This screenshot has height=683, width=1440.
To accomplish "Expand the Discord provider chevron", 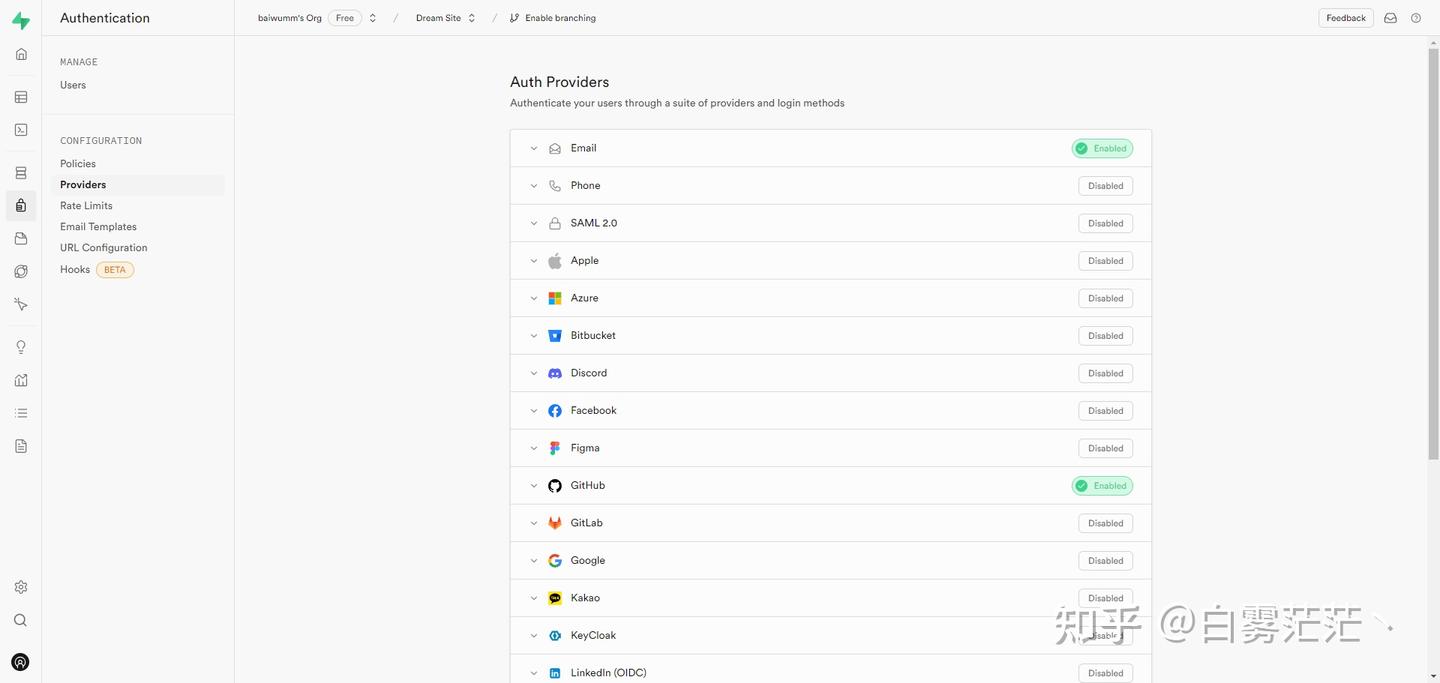I will point(534,373).
